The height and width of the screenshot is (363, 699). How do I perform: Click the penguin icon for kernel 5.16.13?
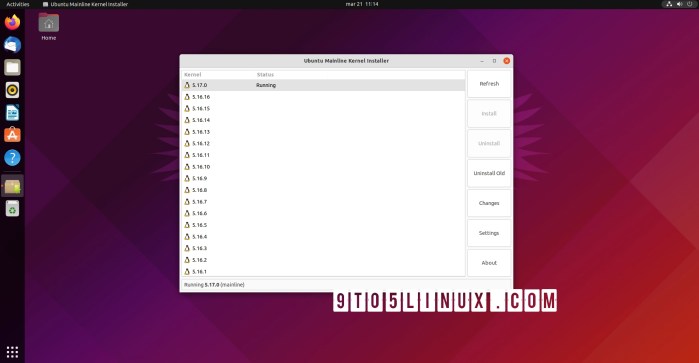click(x=187, y=132)
